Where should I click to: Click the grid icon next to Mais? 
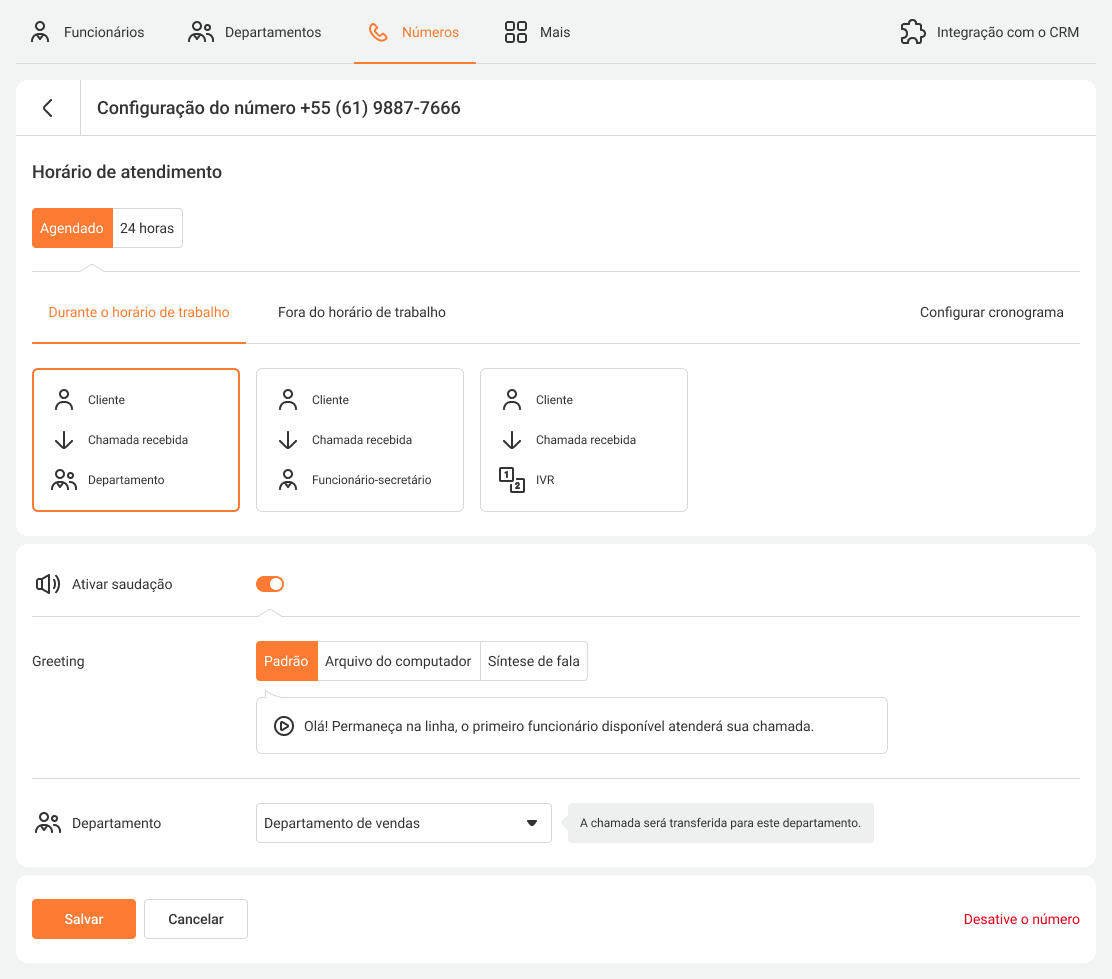pyautogui.click(x=516, y=32)
